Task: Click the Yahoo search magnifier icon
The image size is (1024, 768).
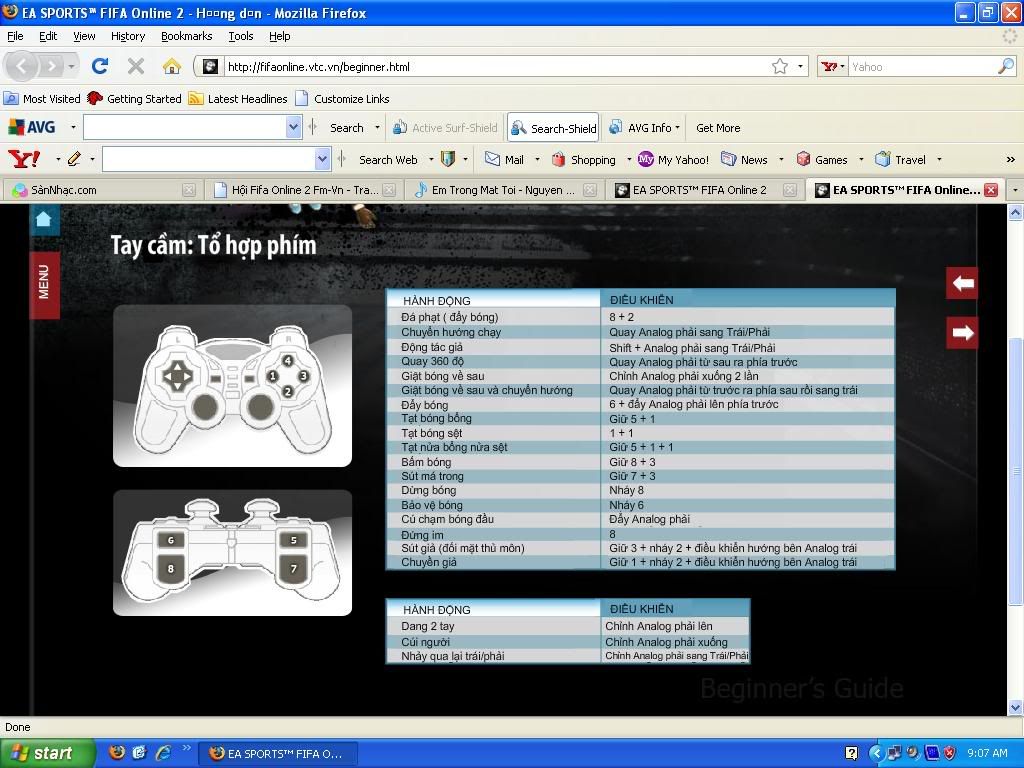Action: click(1006, 66)
